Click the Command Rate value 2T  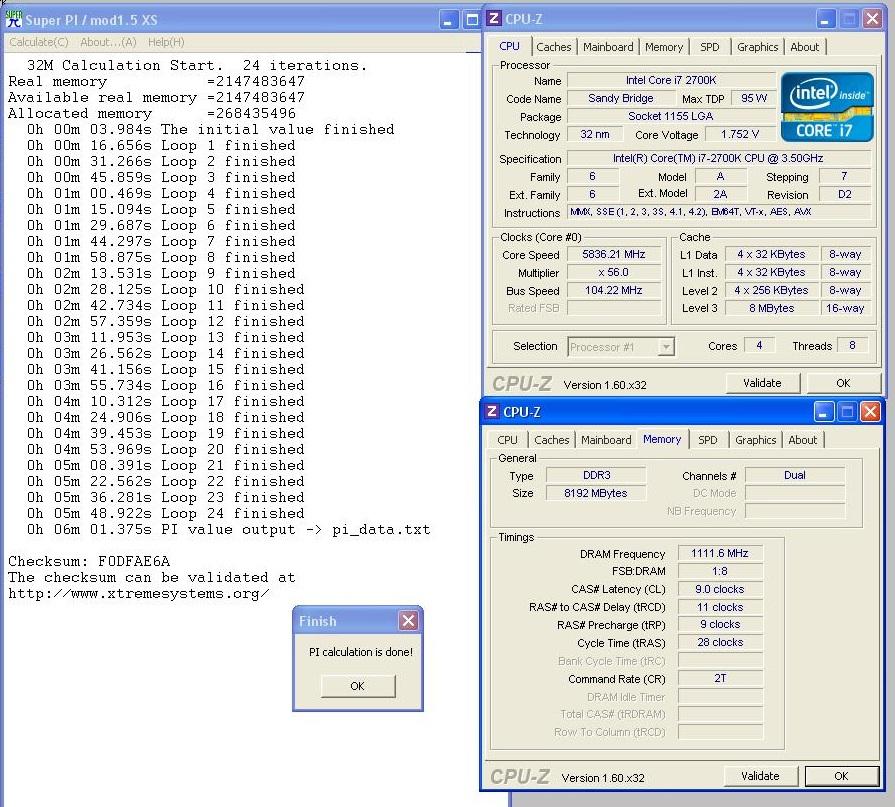point(720,679)
